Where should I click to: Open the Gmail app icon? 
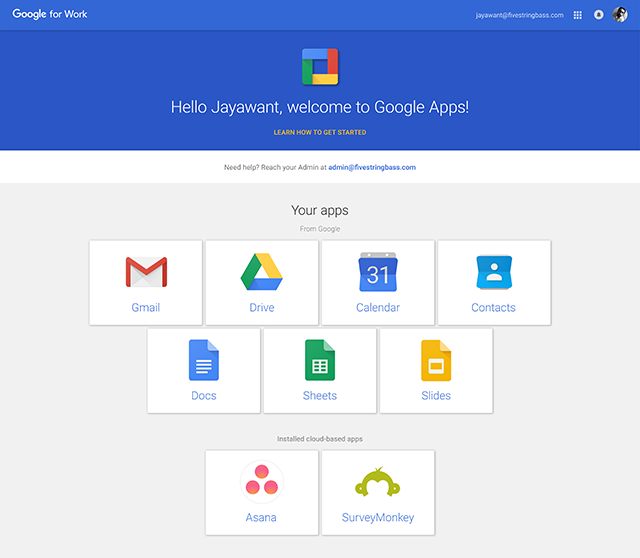[146, 272]
